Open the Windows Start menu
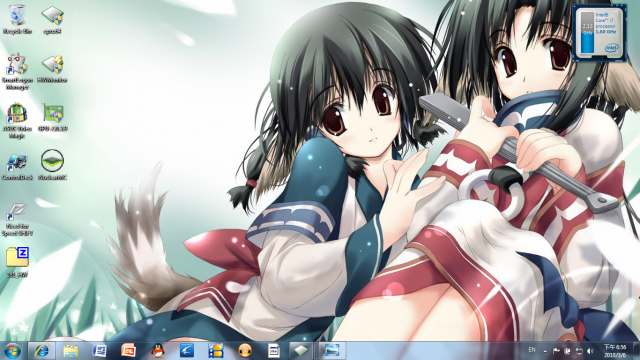The height and width of the screenshot is (360, 640). click(x=12, y=351)
